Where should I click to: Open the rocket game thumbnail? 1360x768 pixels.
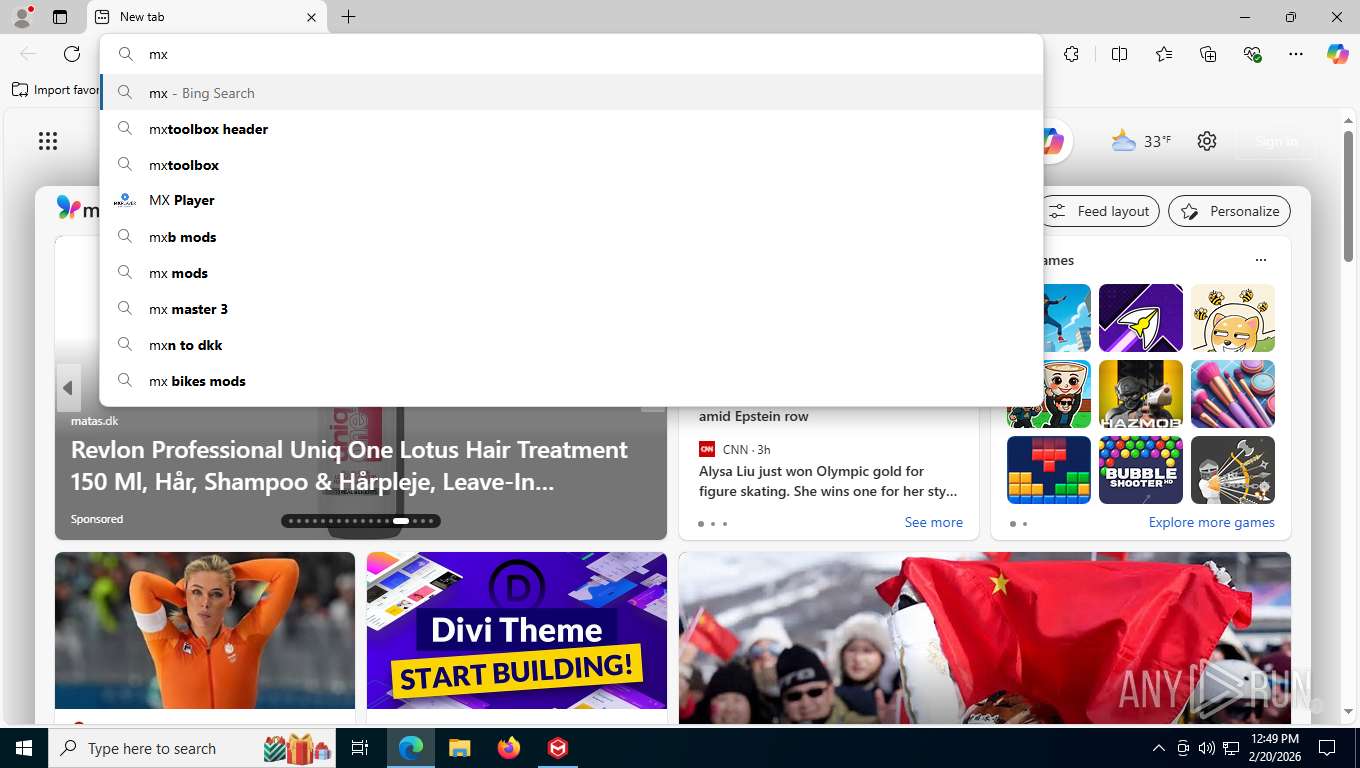pyautogui.click(x=1141, y=318)
